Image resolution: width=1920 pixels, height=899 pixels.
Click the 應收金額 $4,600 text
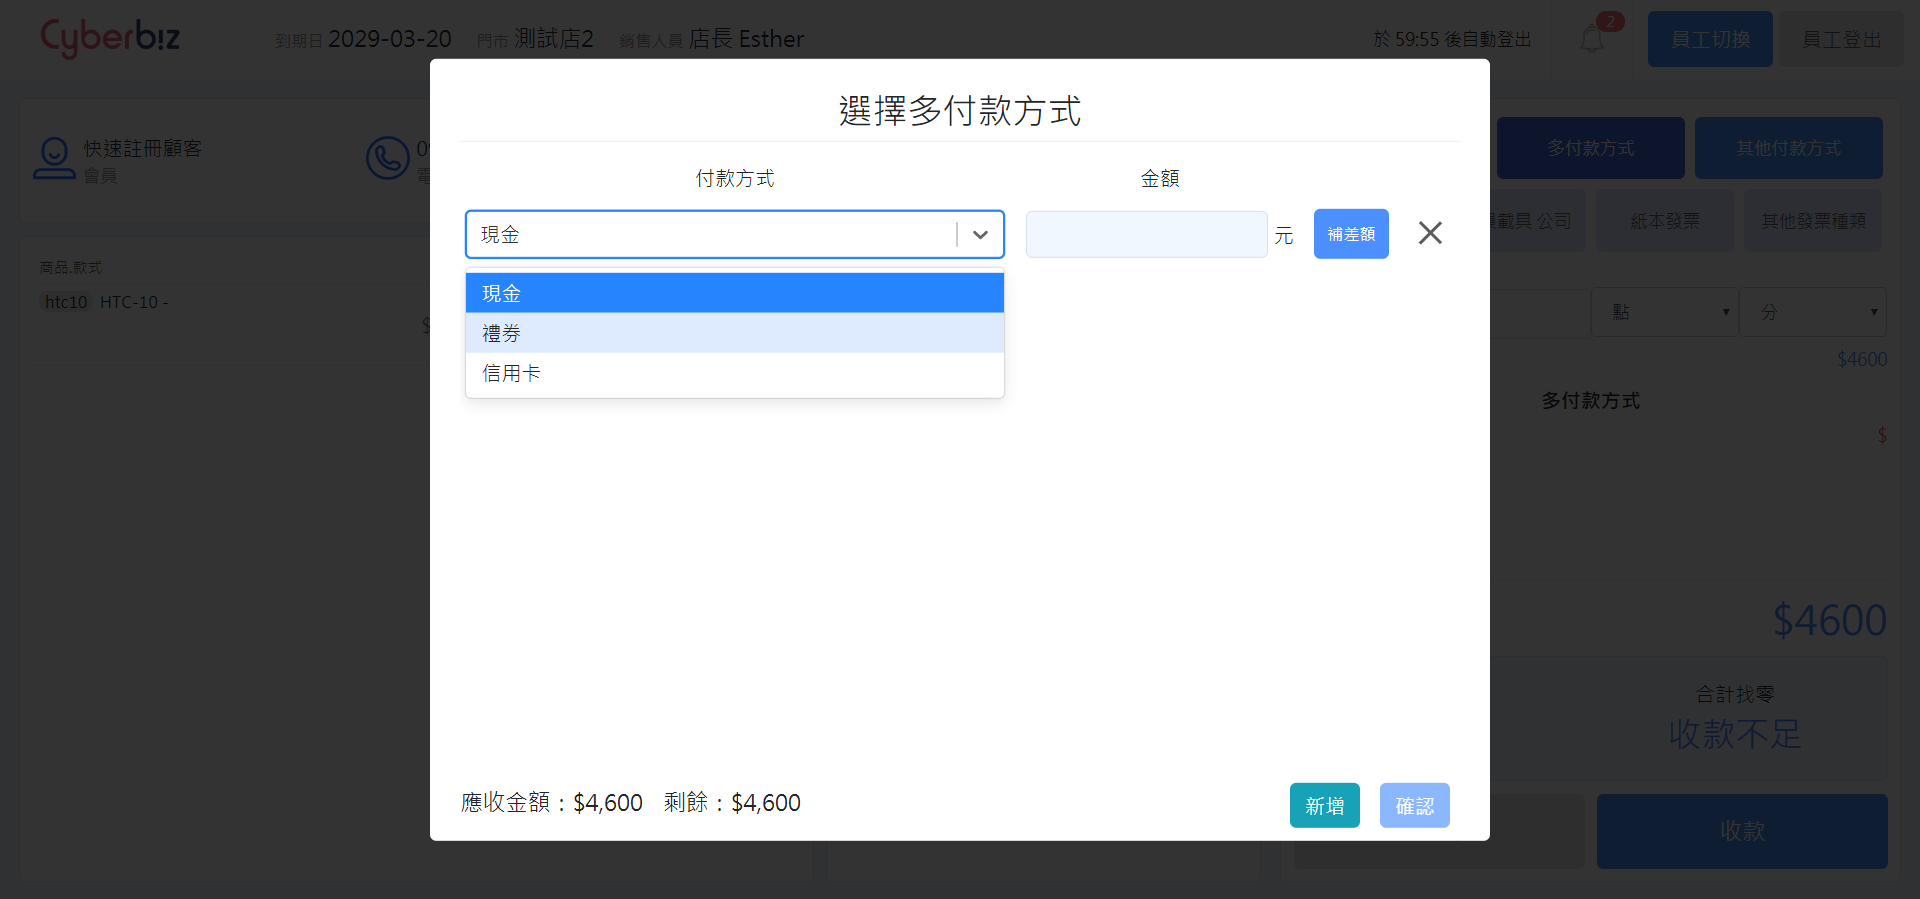click(x=551, y=803)
